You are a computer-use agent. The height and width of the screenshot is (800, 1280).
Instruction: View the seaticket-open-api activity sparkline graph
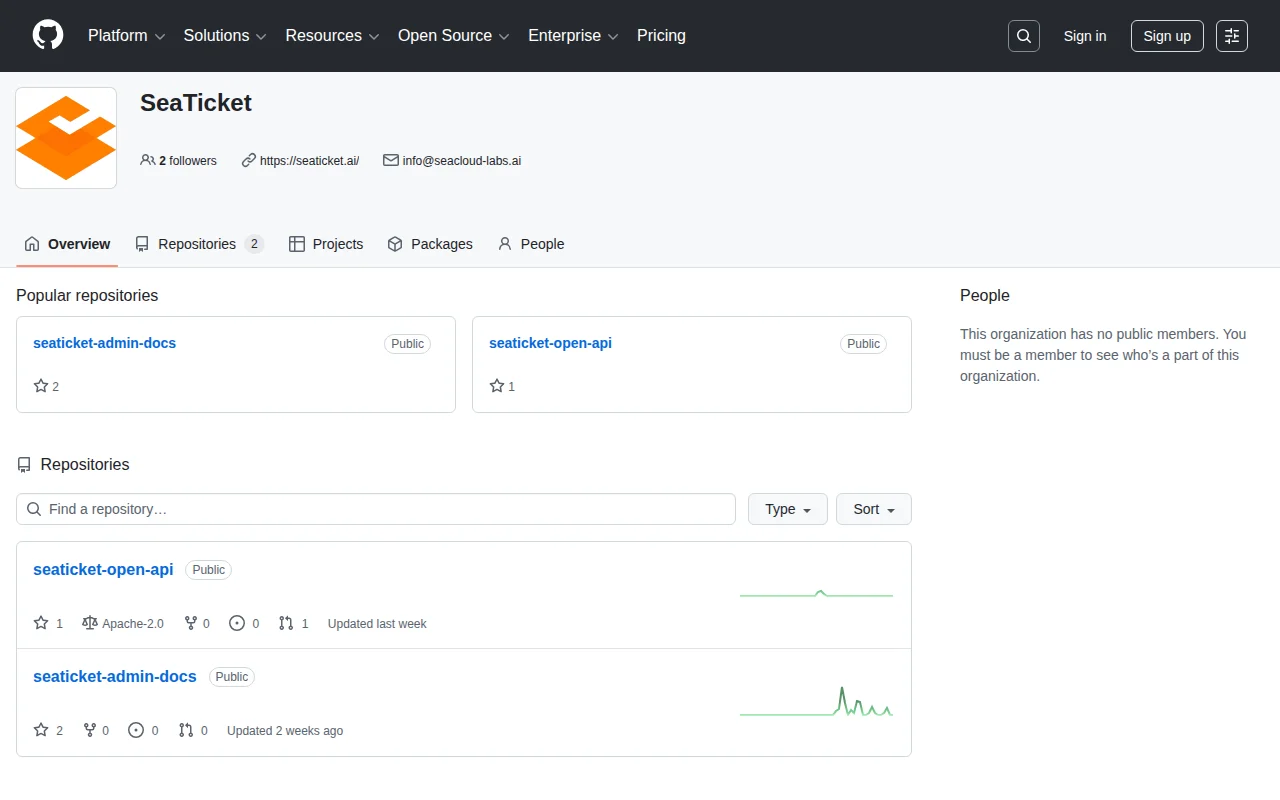tap(816, 594)
